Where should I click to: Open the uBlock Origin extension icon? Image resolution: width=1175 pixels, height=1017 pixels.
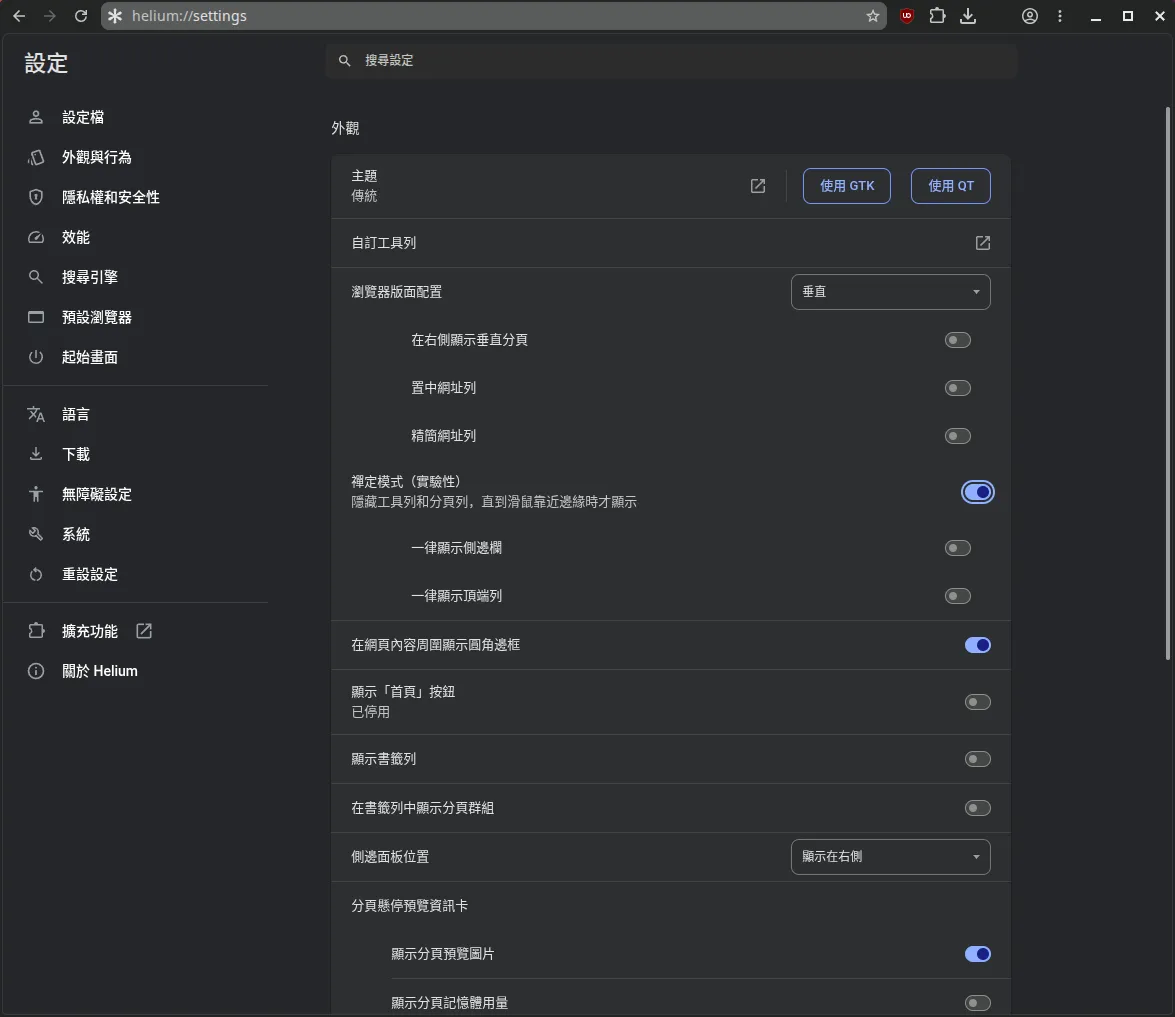coord(907,16)
